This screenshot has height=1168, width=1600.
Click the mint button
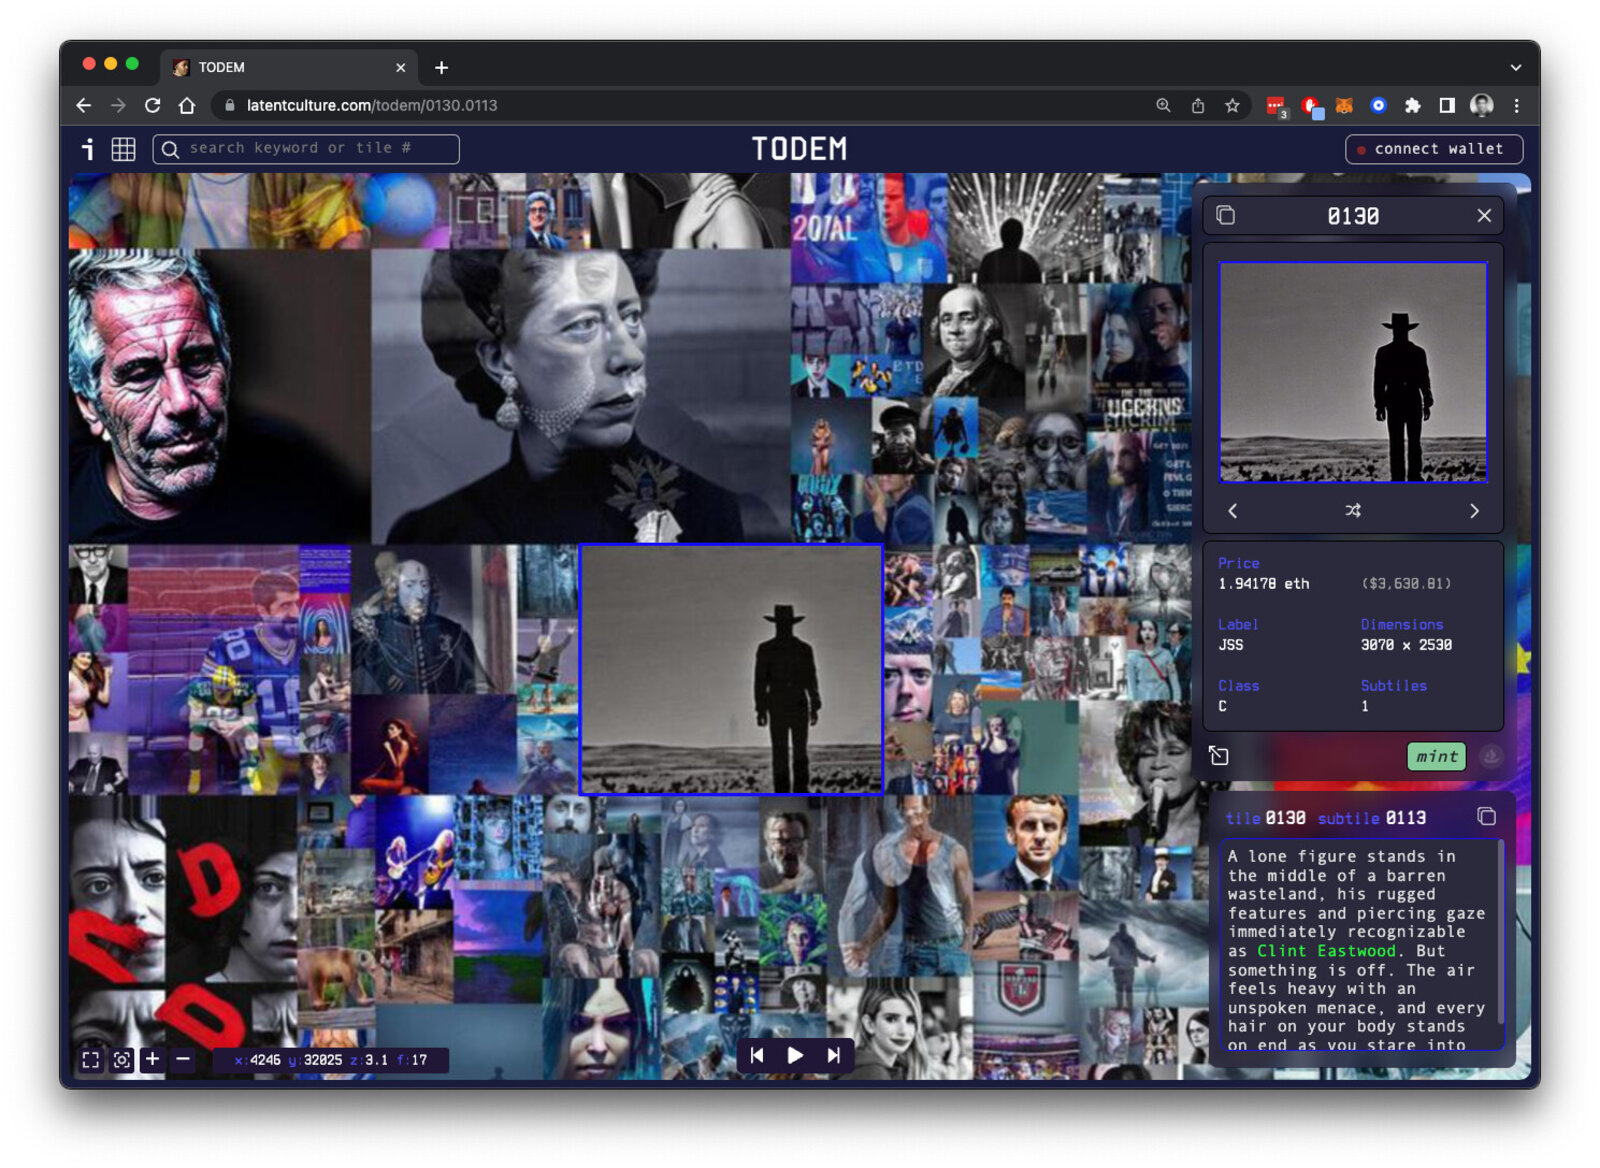click(x=1435, y=757)
